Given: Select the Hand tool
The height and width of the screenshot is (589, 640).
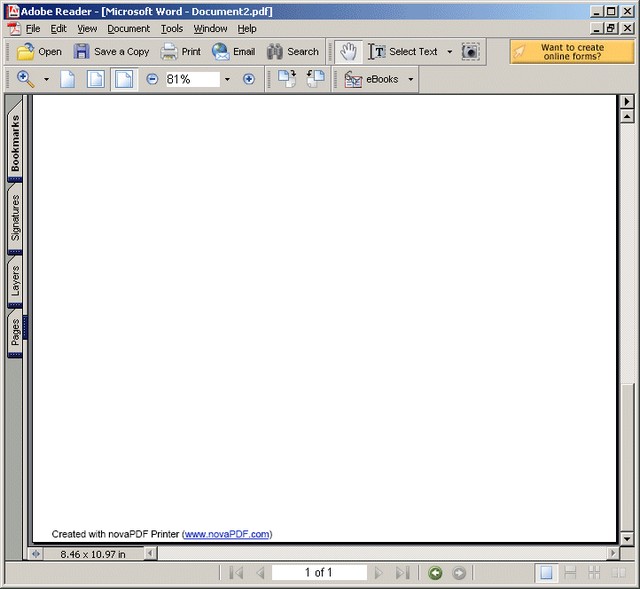Looking at the screenshot, I should pos(348,52).
